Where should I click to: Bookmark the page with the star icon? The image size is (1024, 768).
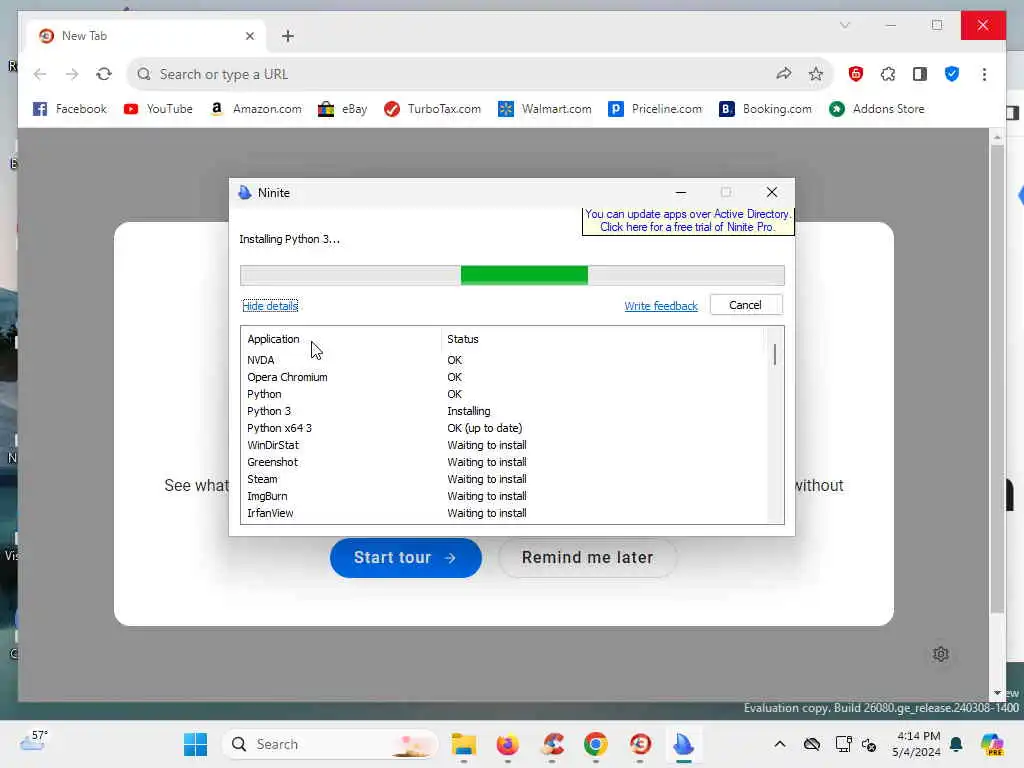coord(816,74)
